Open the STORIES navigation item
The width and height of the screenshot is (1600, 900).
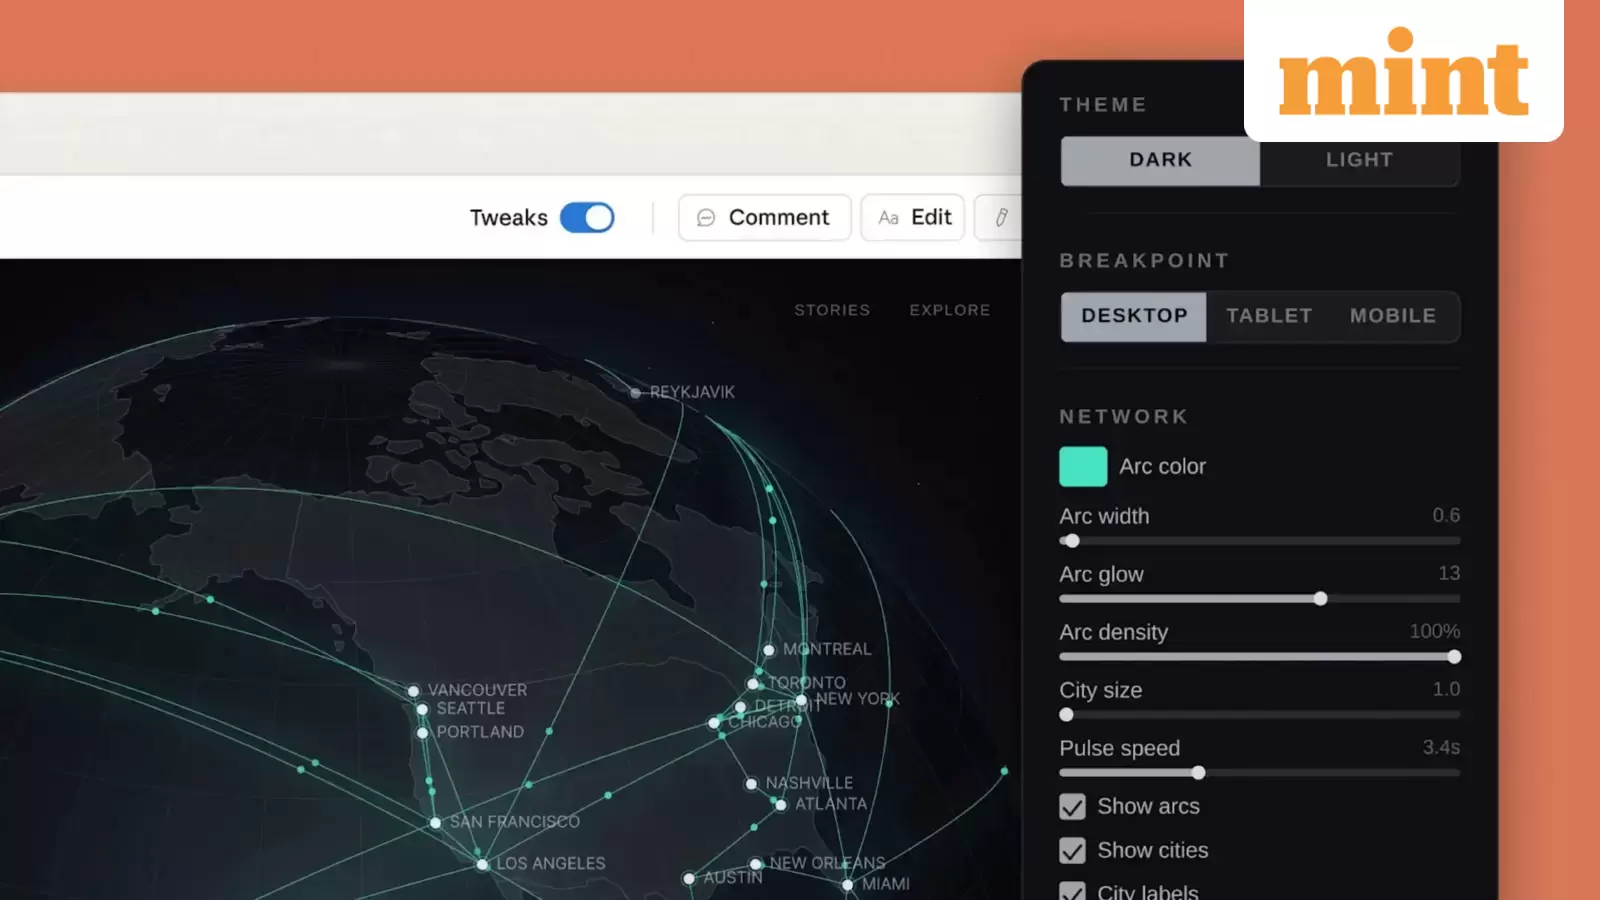pyautogui.click(x=832, y=310)
